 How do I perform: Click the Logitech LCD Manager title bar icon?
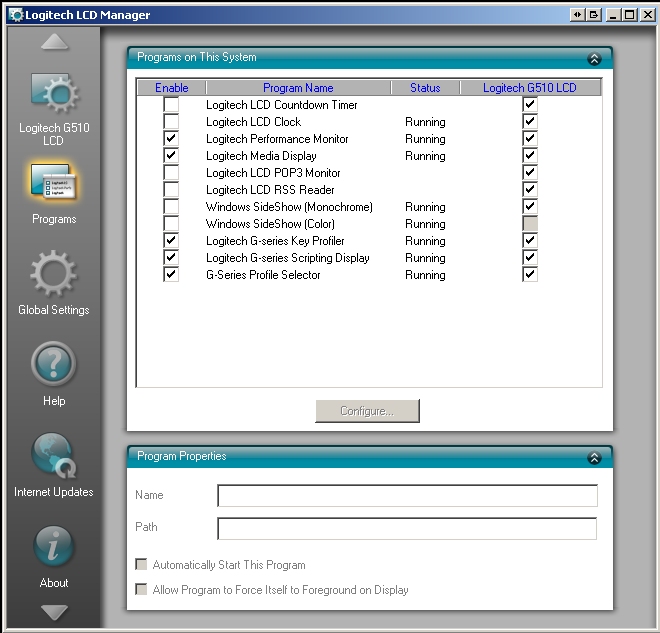click(16, 15)
